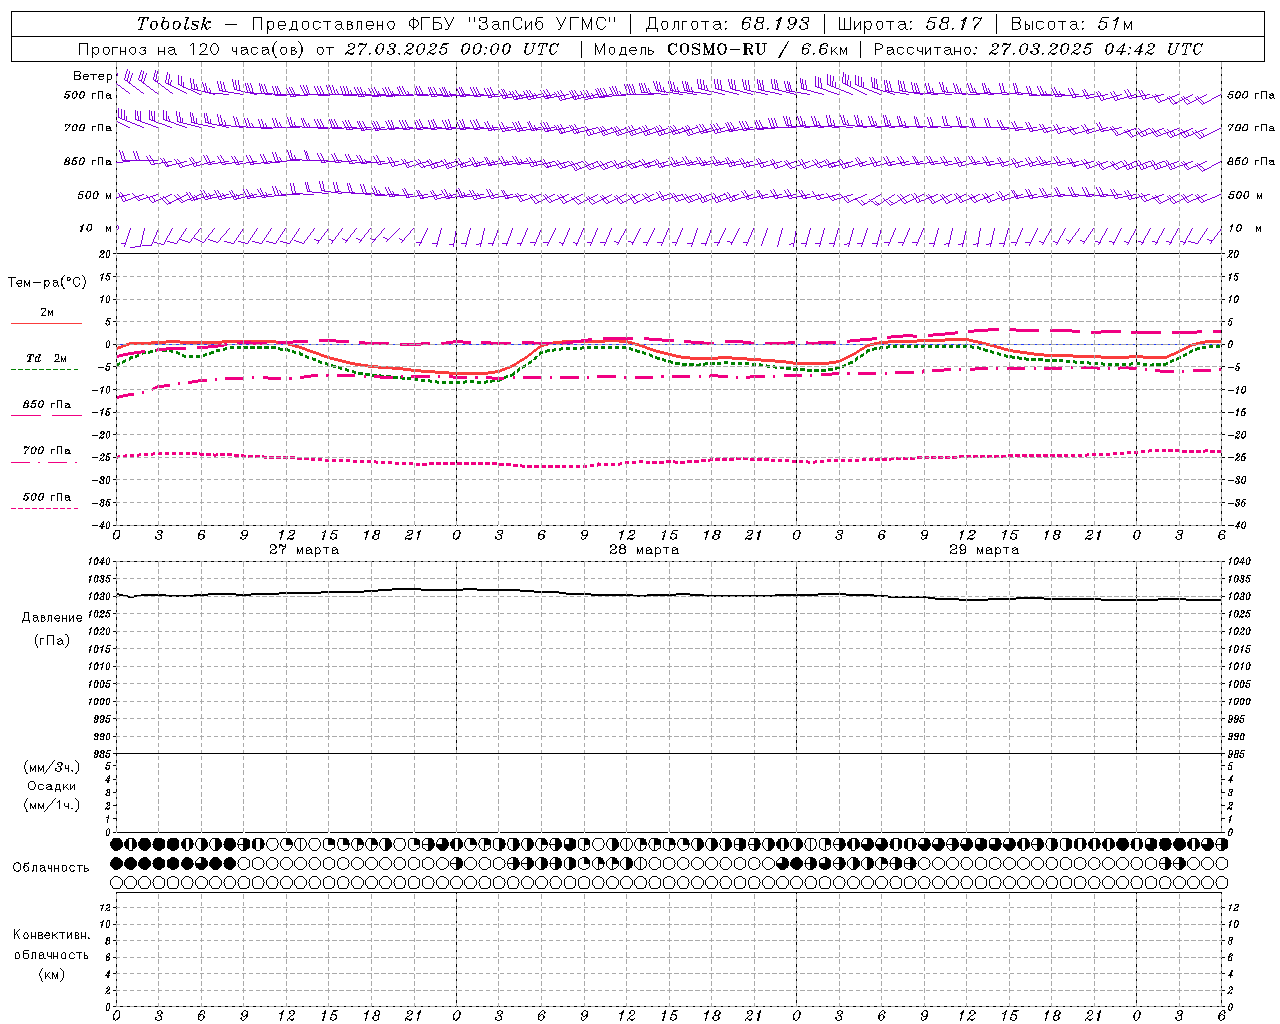1280x1024 pixels.
Task: Click the (км) unit label
Action: [51, 974]
